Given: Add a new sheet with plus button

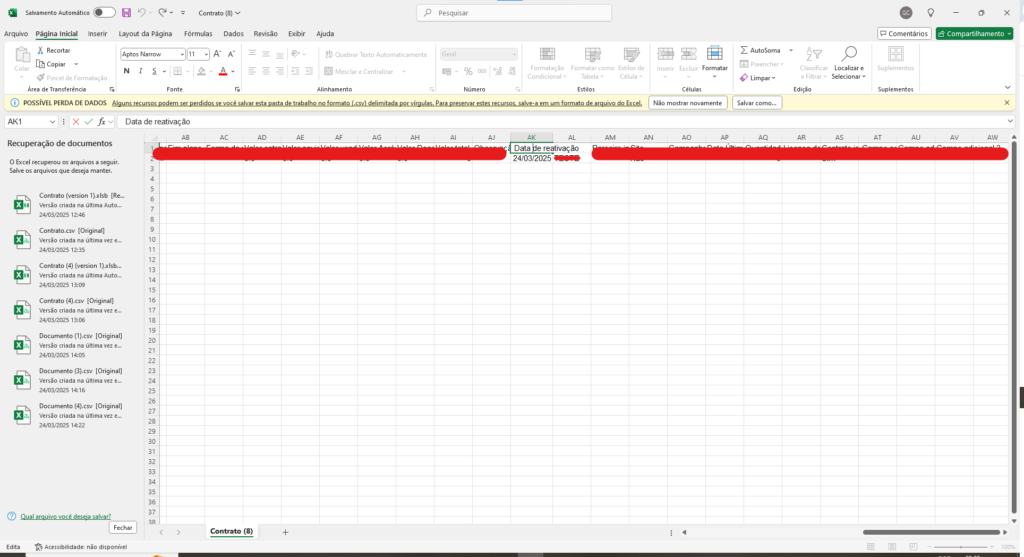Looking at the screenshot, I should pos(285,532).
